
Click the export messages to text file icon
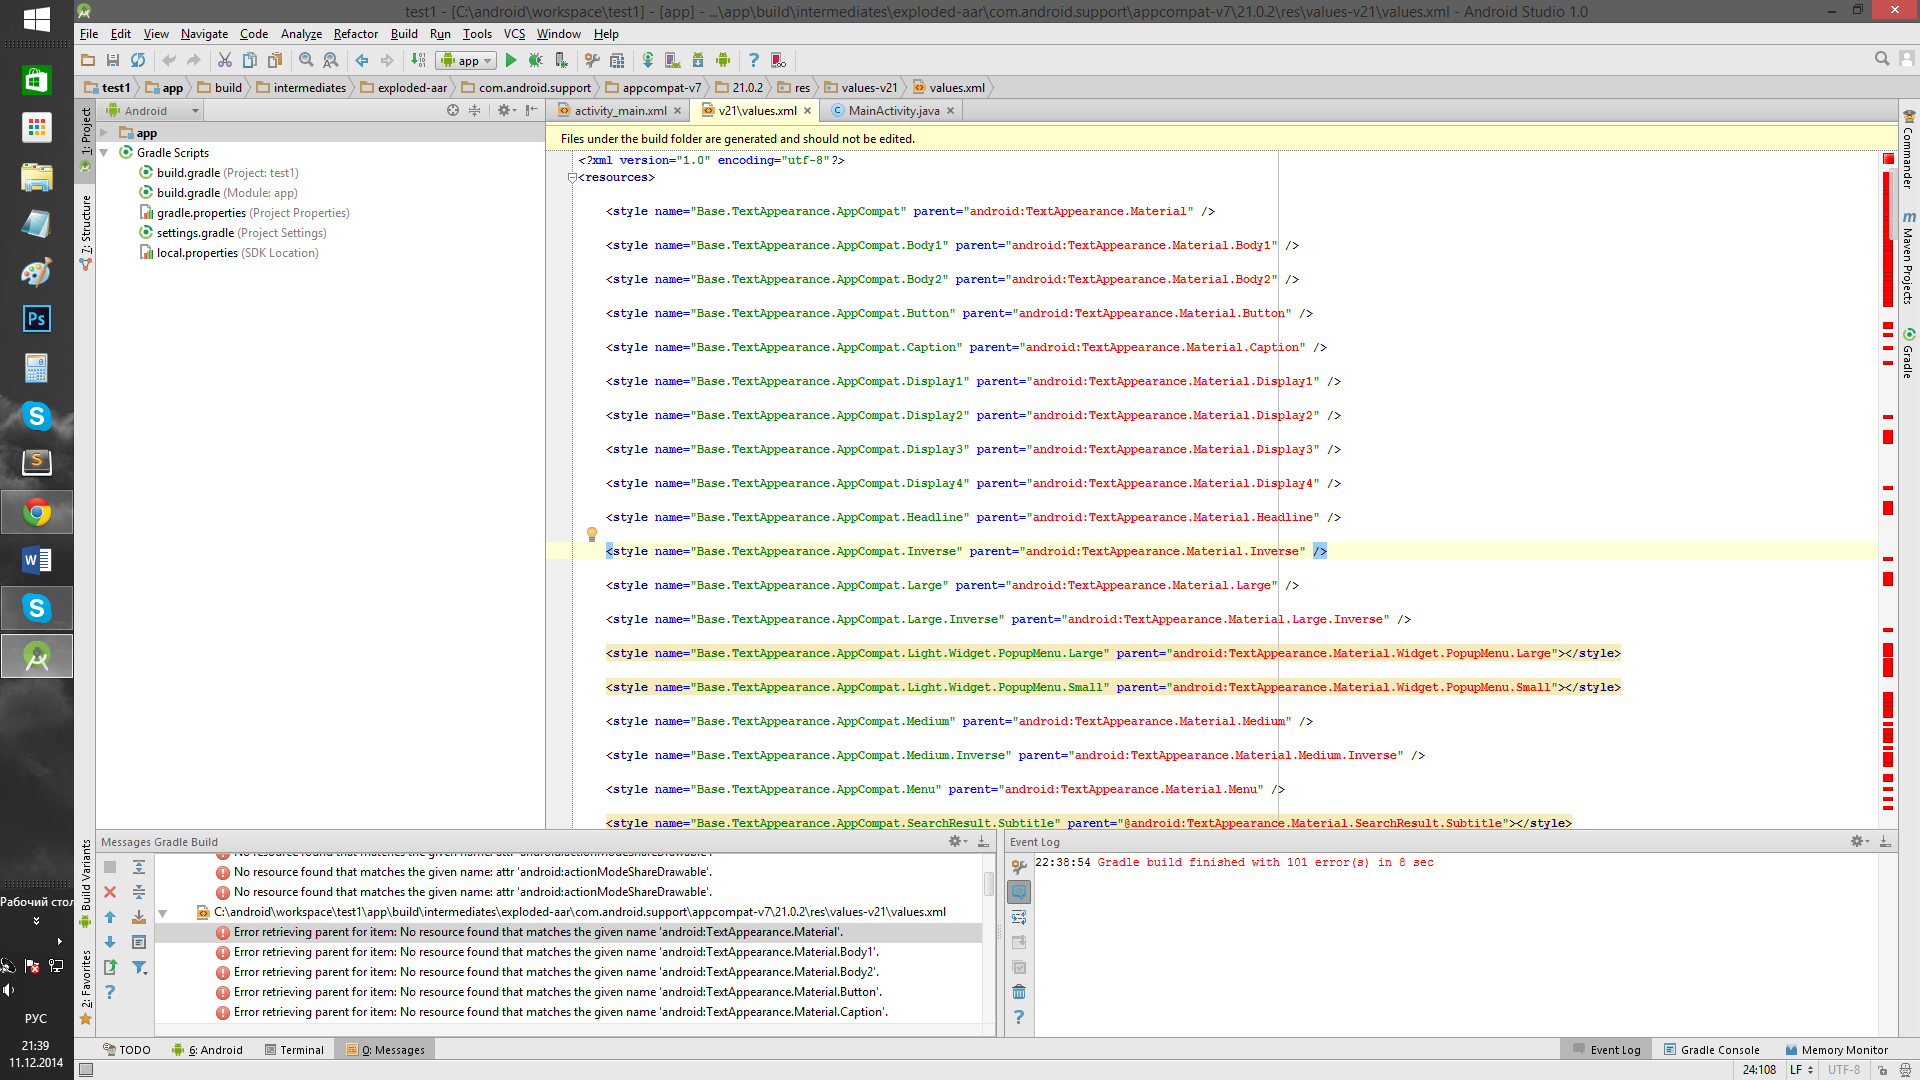[110, 967]
